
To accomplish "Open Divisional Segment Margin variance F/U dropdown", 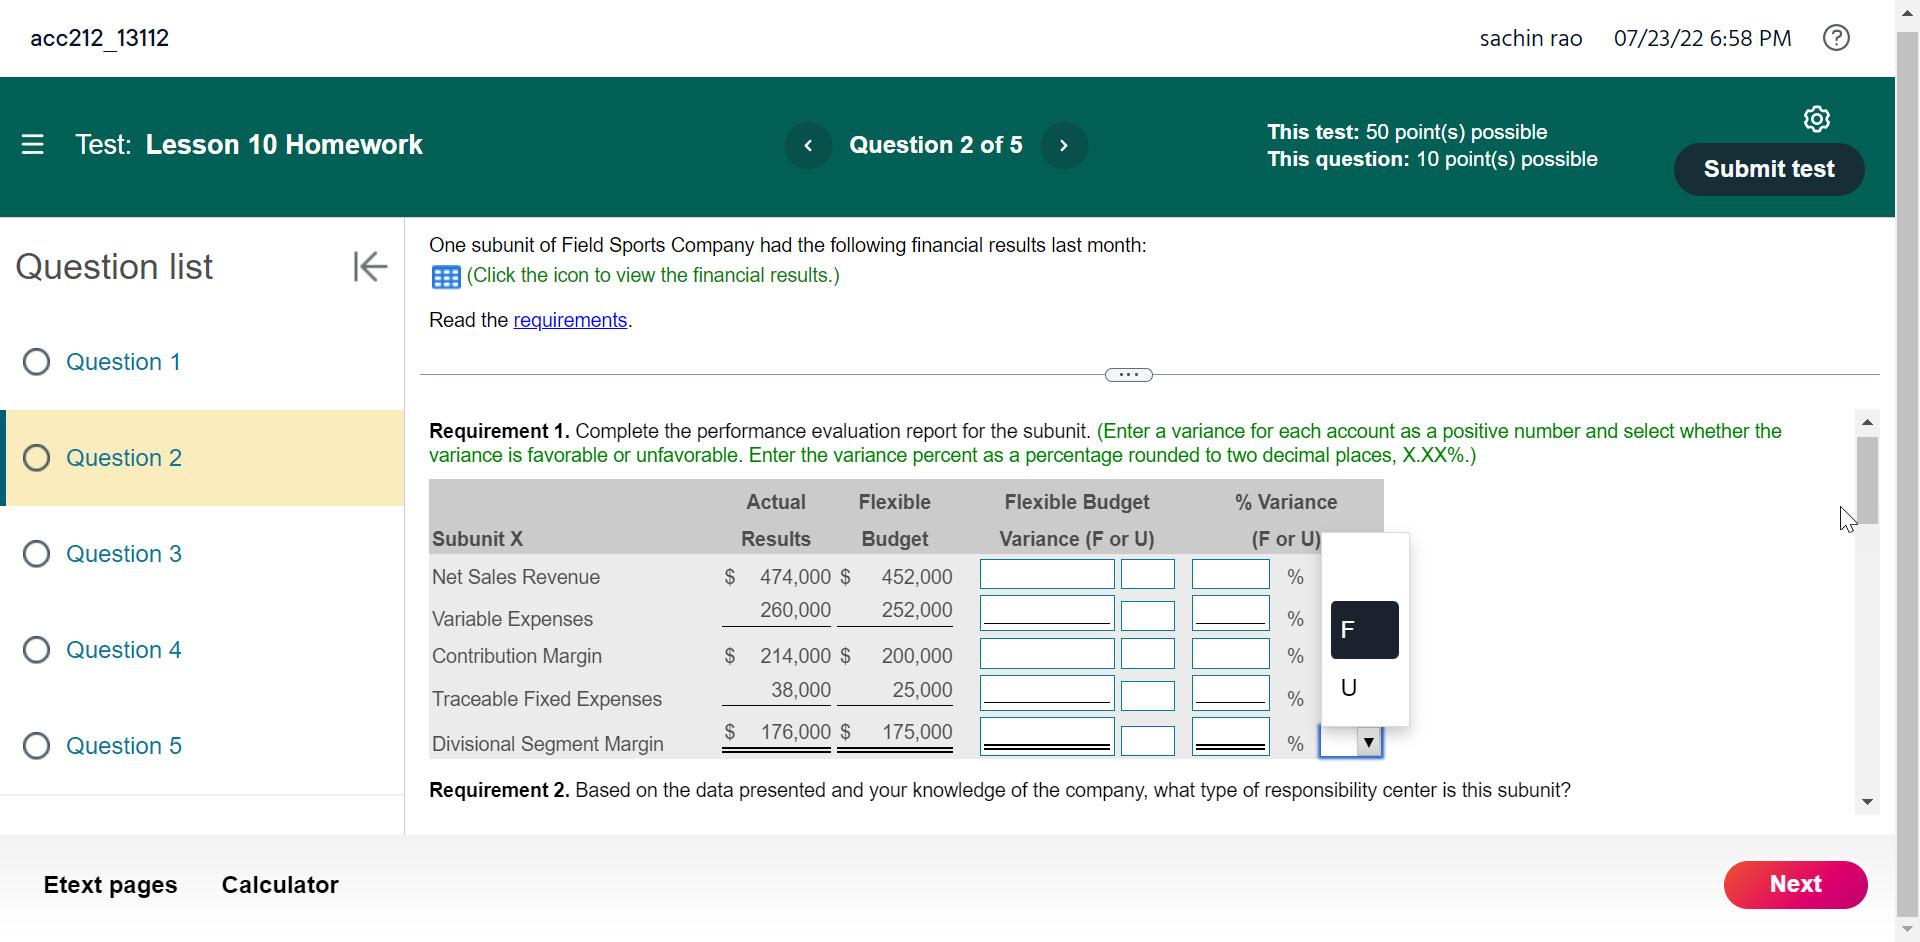I will pos(1147,741).
